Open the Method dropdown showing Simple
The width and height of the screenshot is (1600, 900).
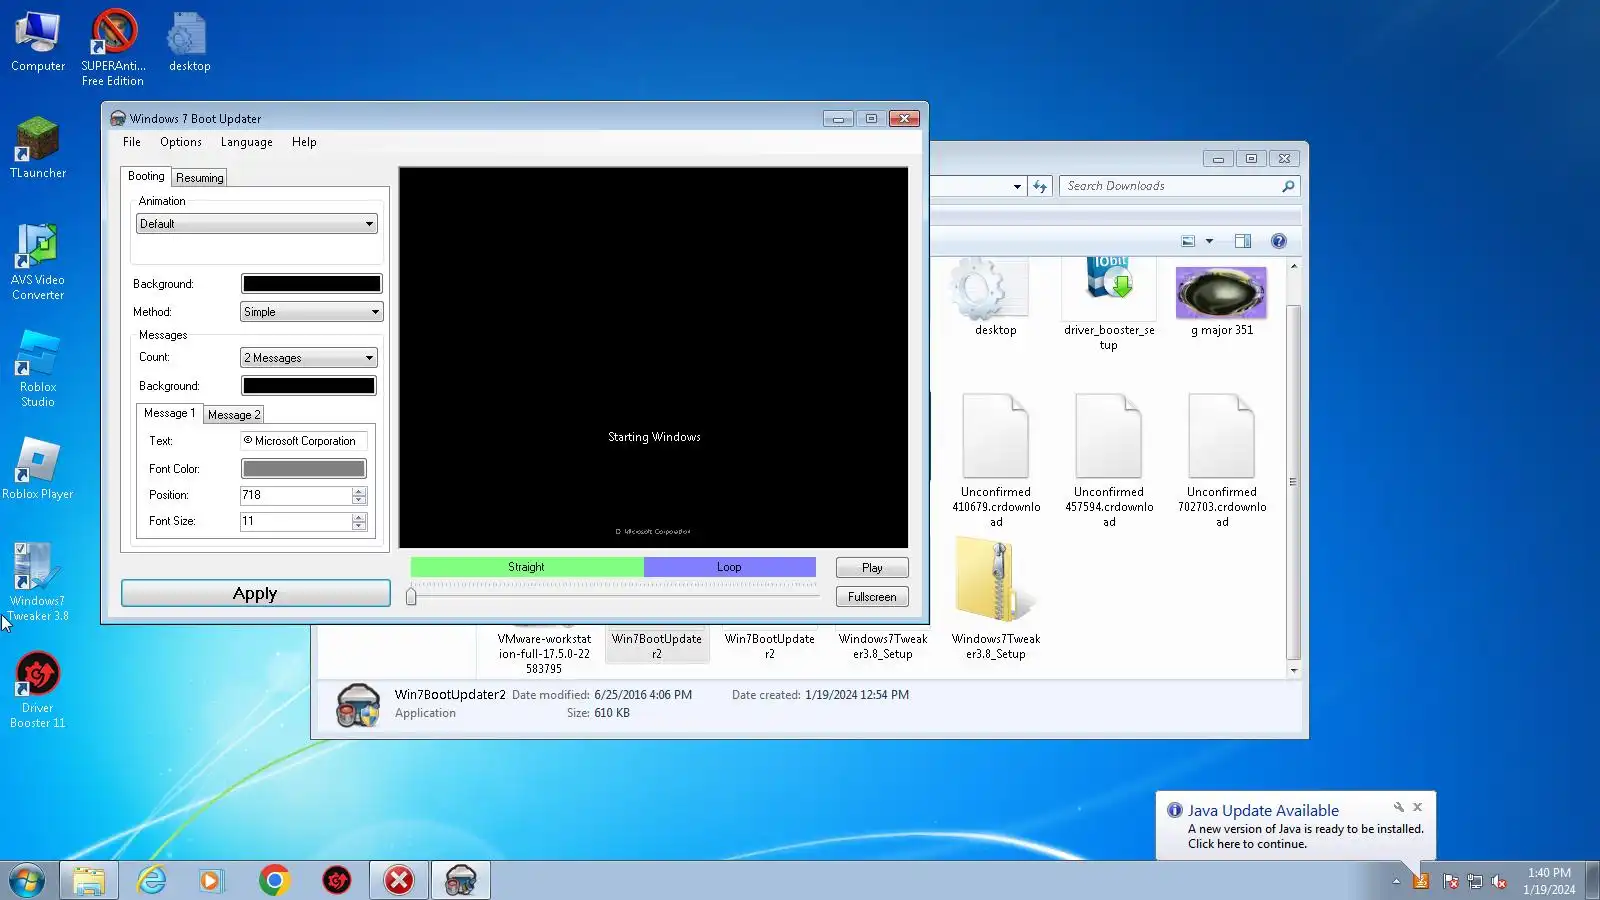[x=311, y=312]
